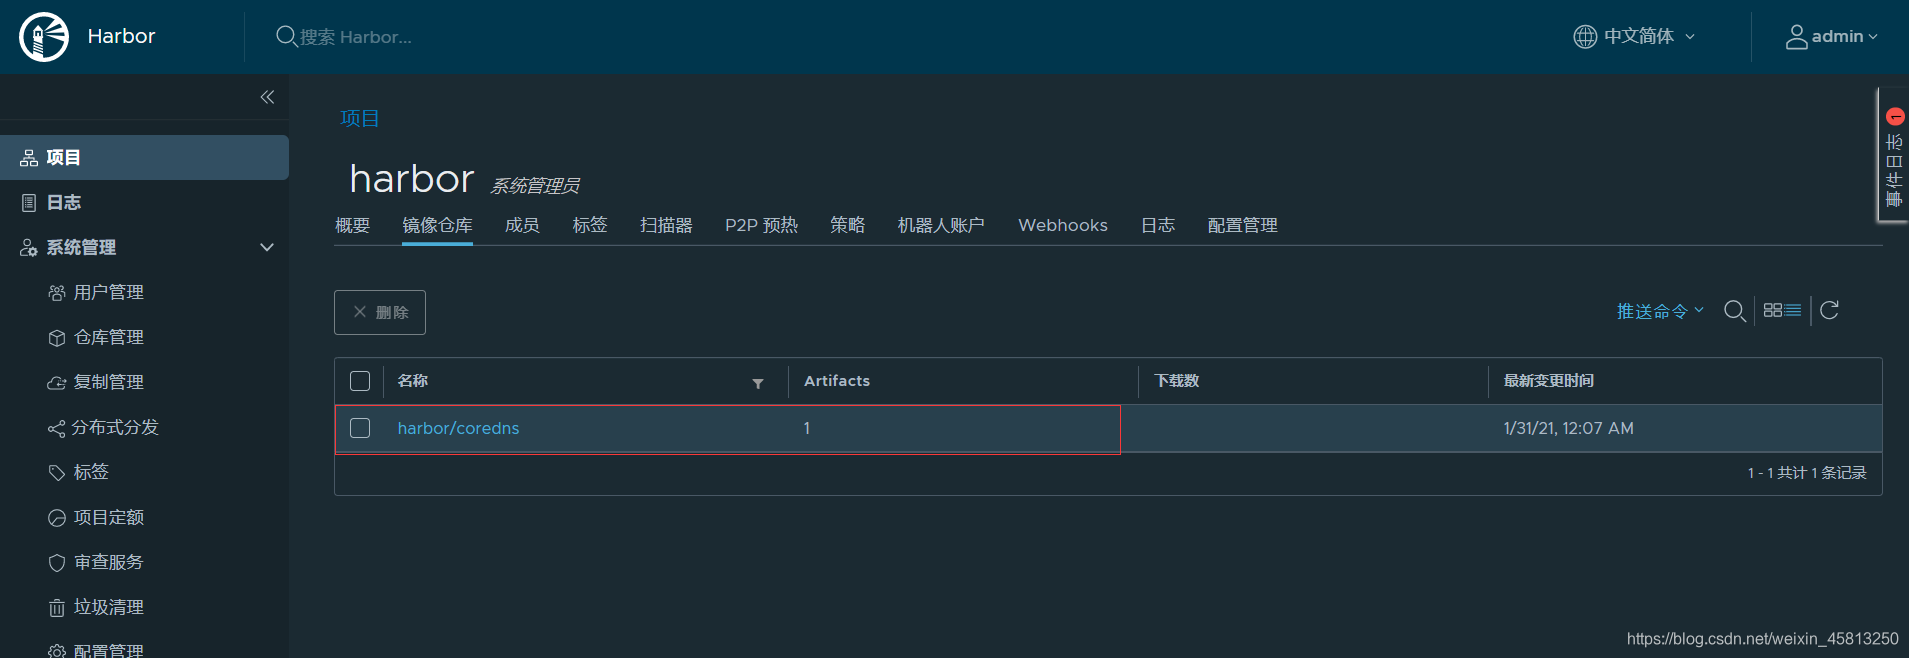Click the 仓库管理 cube icon

pyautogui.click(x=57, y=338)
